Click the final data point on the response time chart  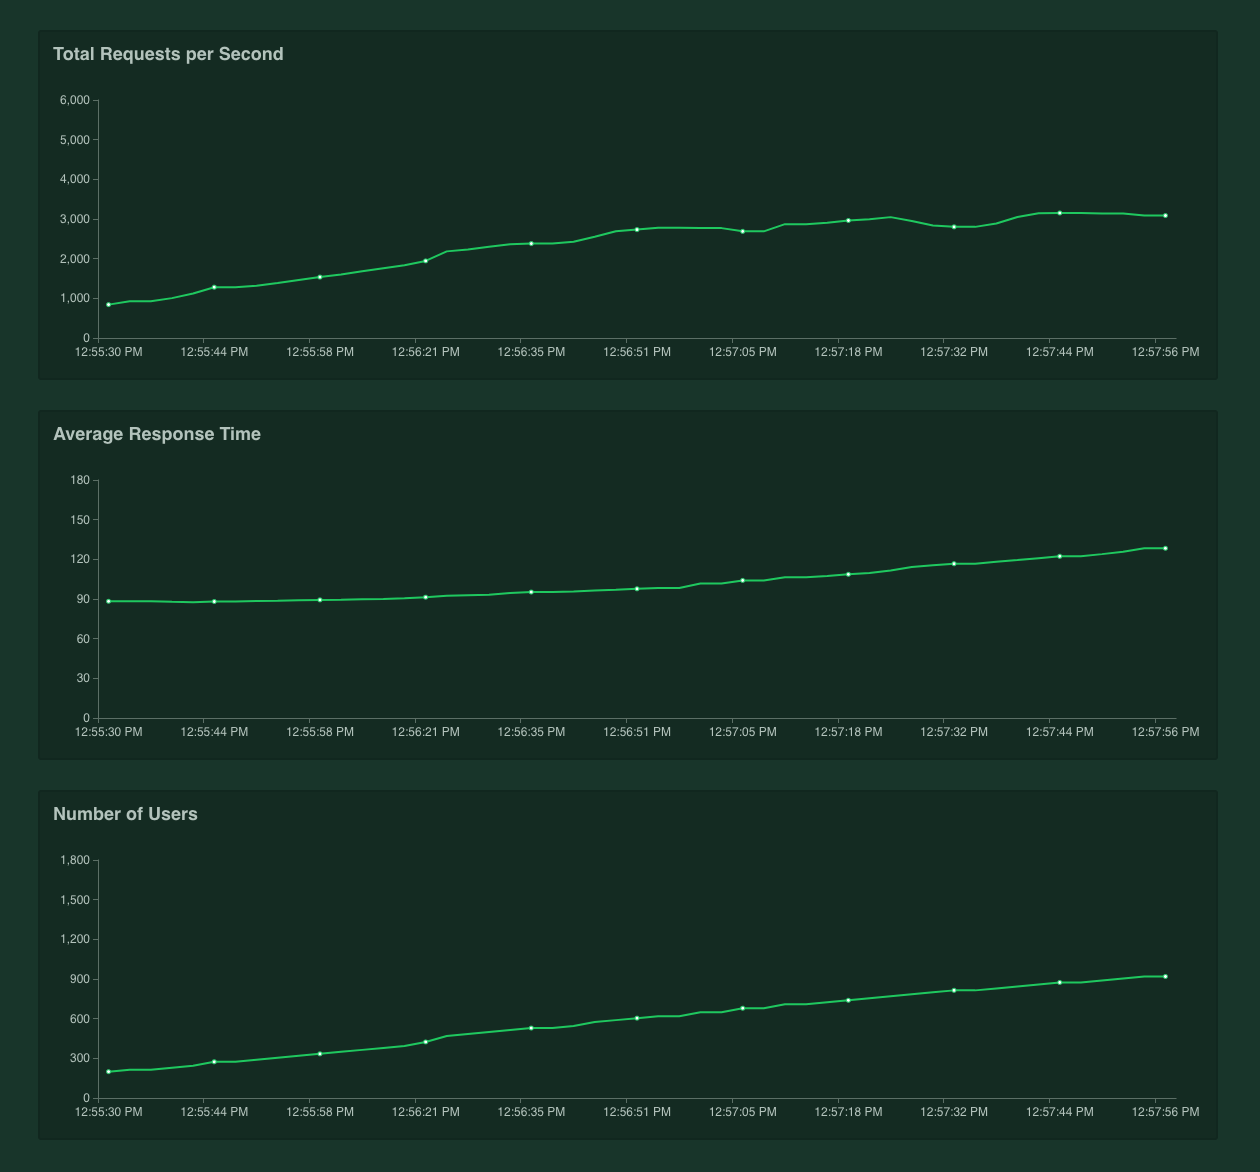(1163, 547)
